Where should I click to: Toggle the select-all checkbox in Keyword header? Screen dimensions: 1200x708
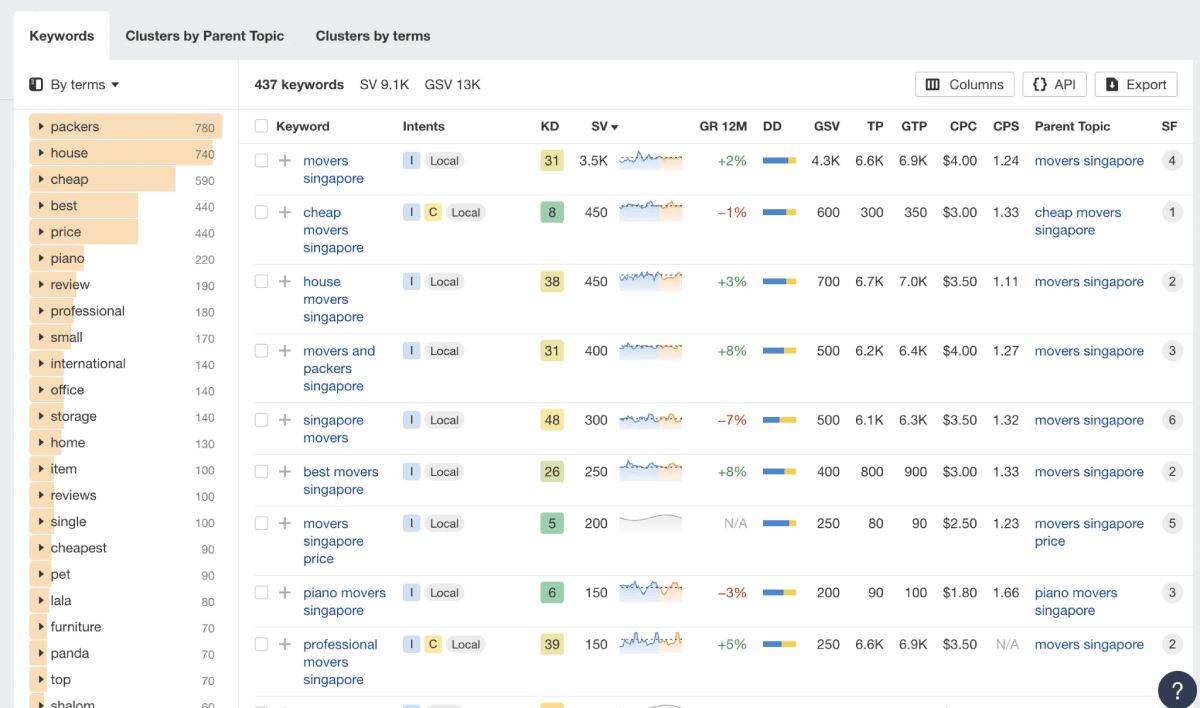point(262,127)
